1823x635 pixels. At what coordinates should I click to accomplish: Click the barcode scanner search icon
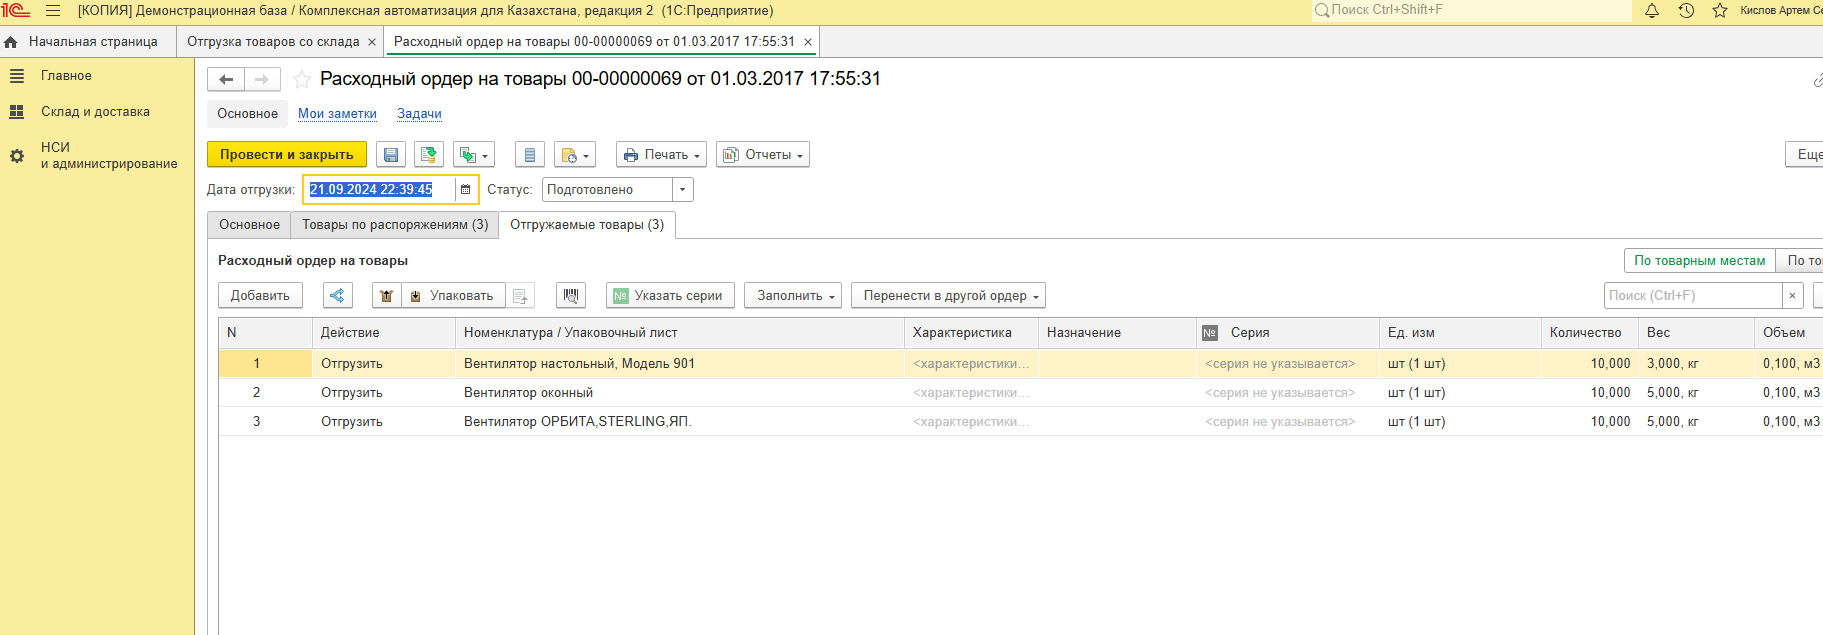coord(570,296)
